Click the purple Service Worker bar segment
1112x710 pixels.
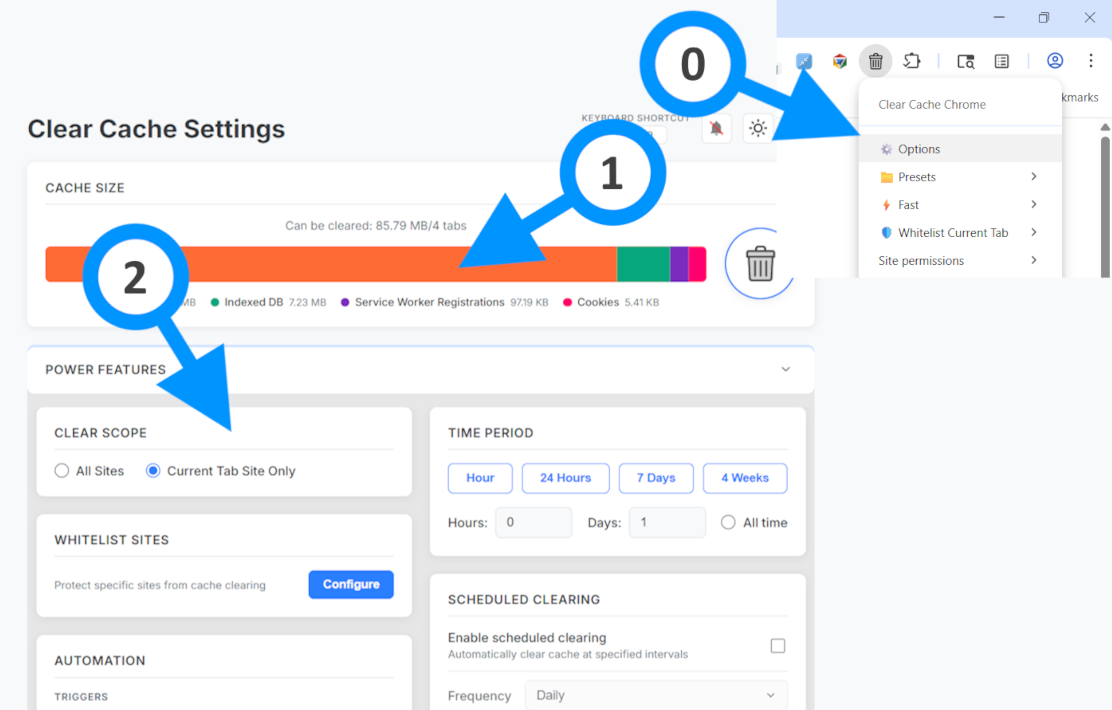(679, 264)
